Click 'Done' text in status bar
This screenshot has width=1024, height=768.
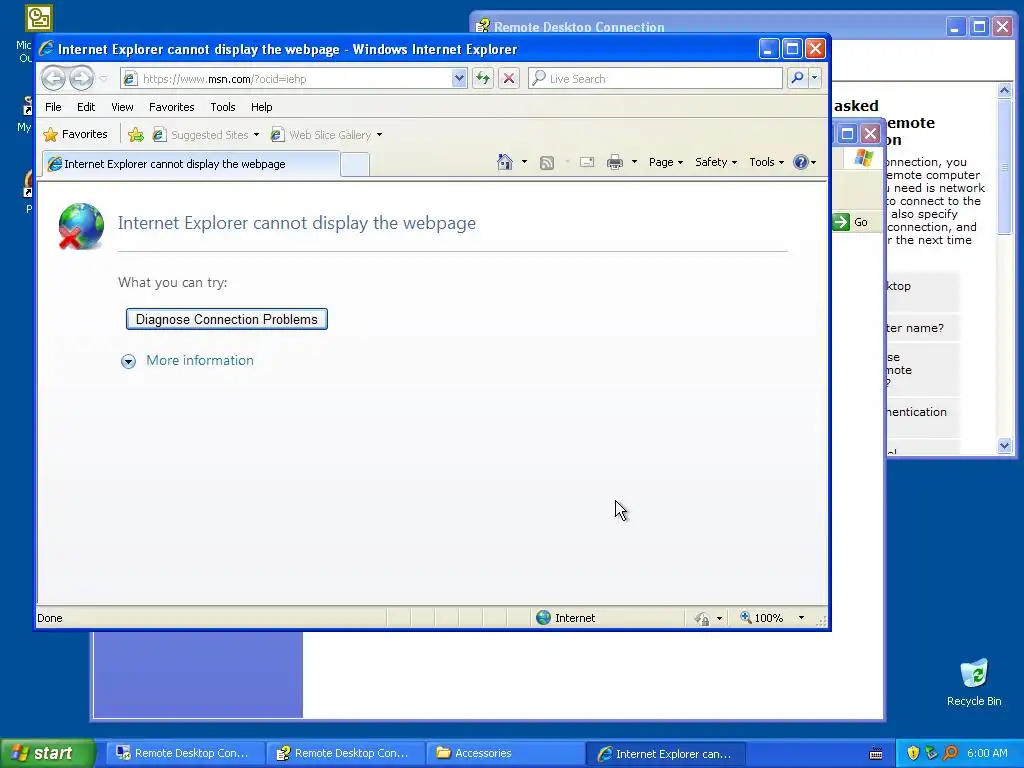50,618
